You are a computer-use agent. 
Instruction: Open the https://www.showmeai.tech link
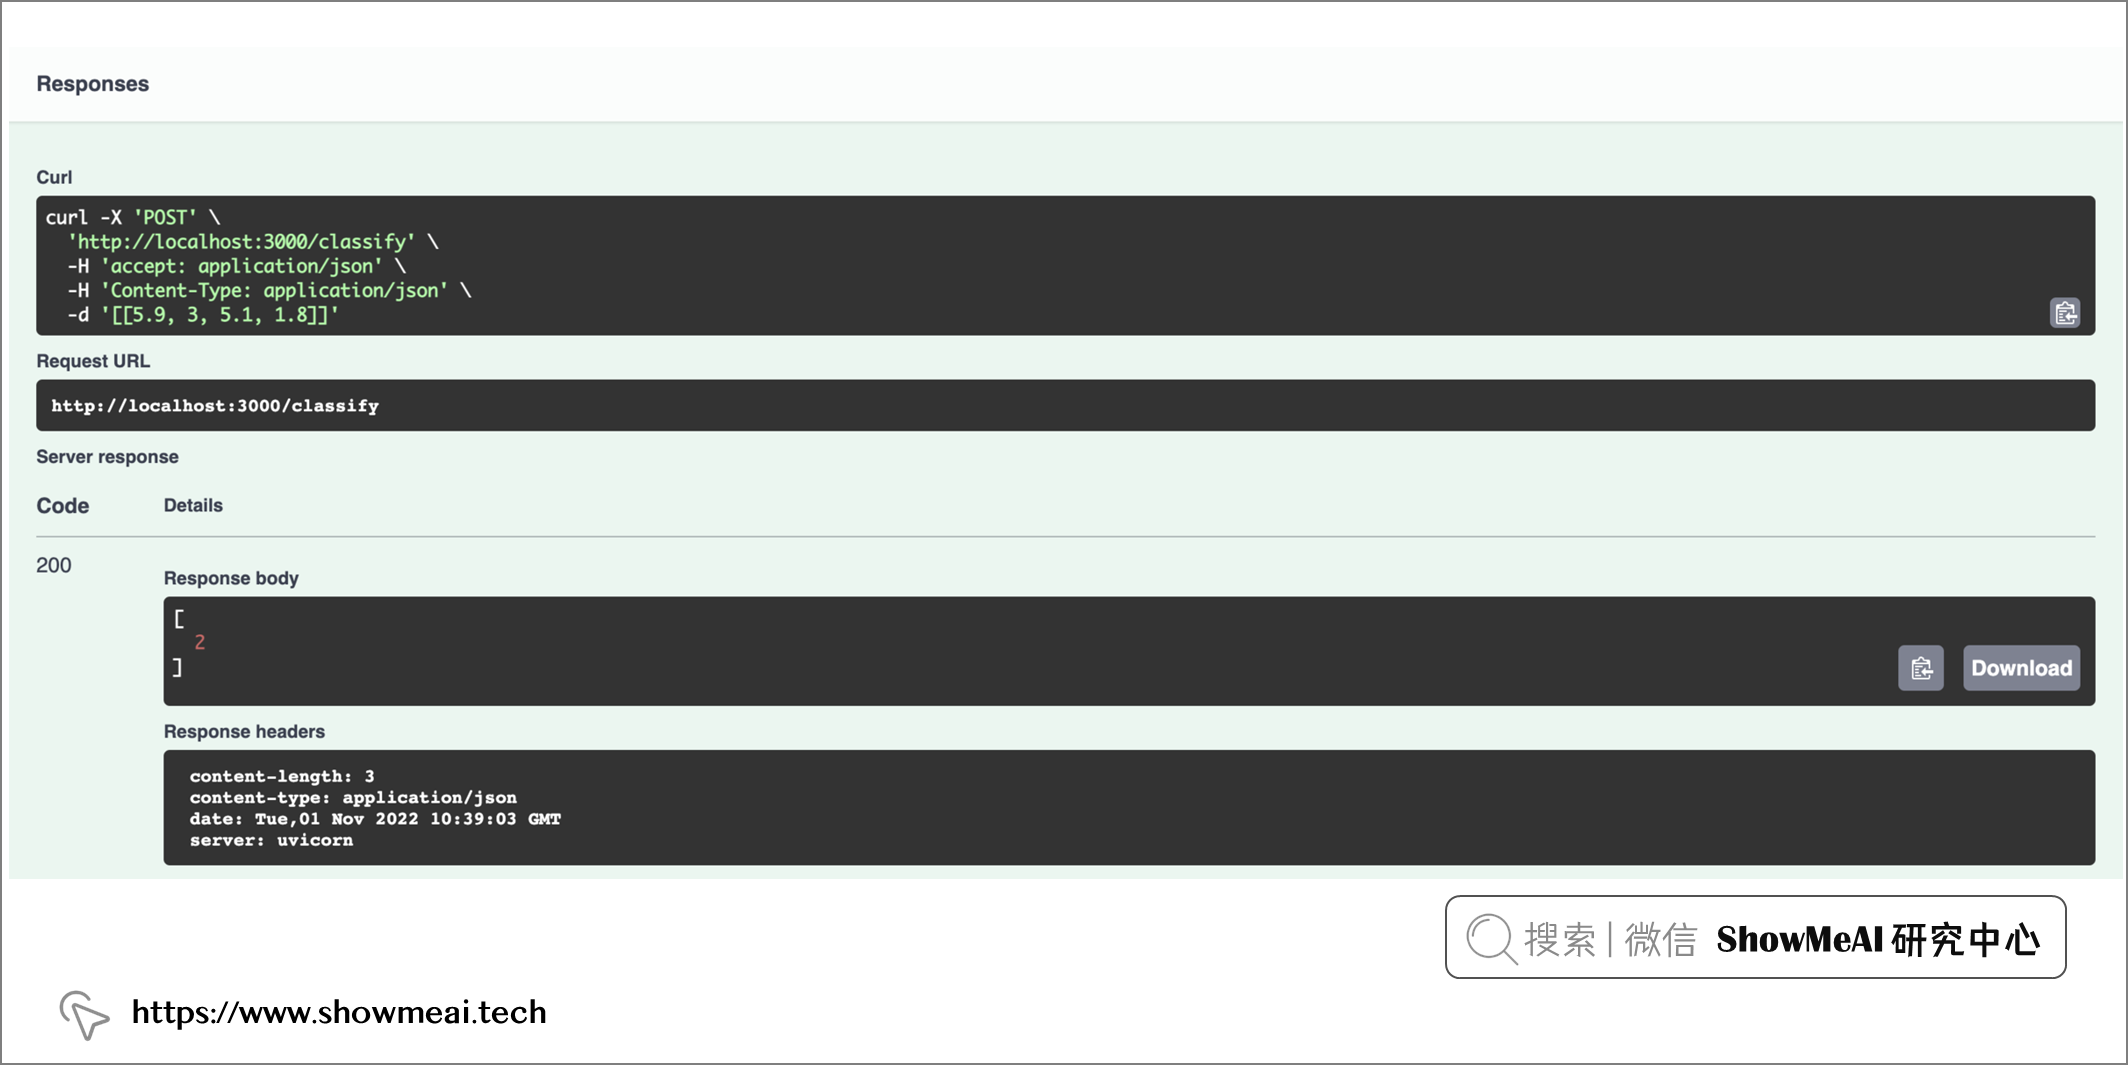click(x=339, y=1012)
